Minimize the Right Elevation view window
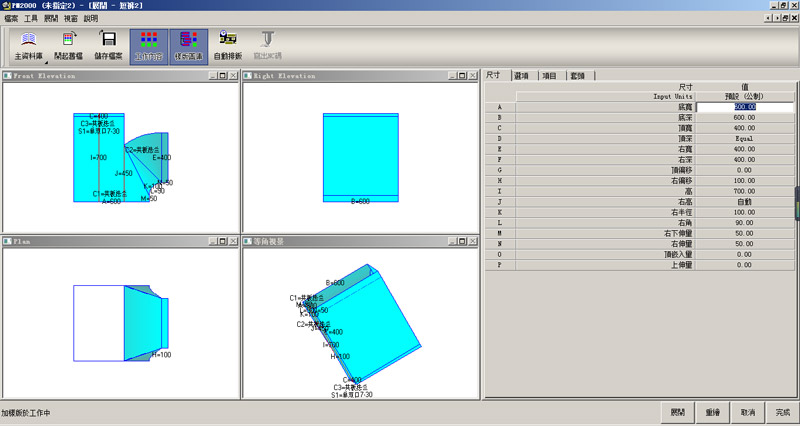Screen dimensions: 800x426 tap(453, 76)
